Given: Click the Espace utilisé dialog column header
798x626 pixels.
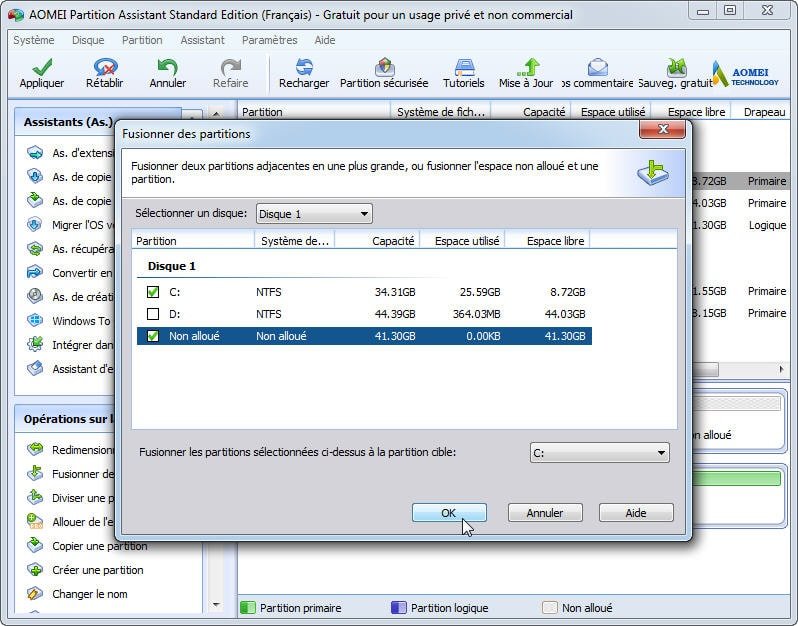Looking at the screenshot, I should [x=462, y=241].
